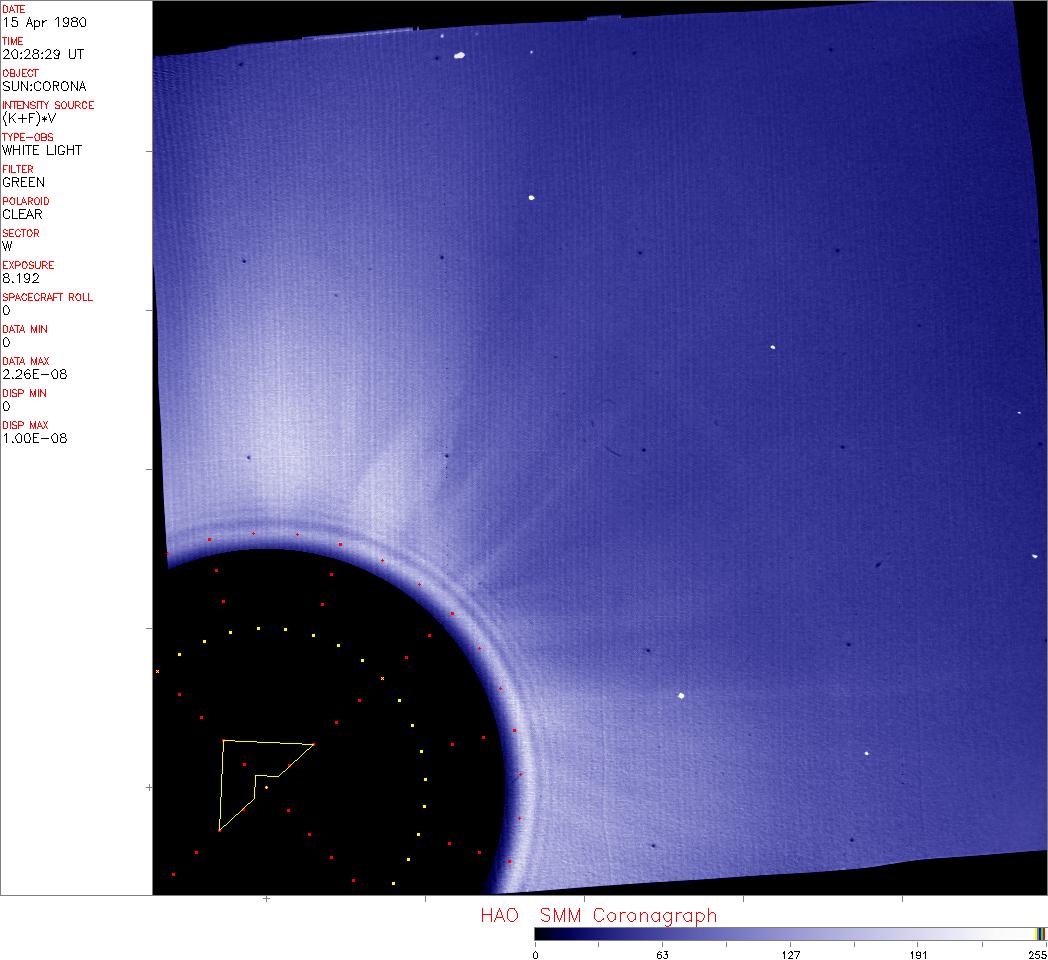The height and width of the screenshot is (960, 1048).
Task: Select the WHITE LIGHT value
Action: click(42, 150)
